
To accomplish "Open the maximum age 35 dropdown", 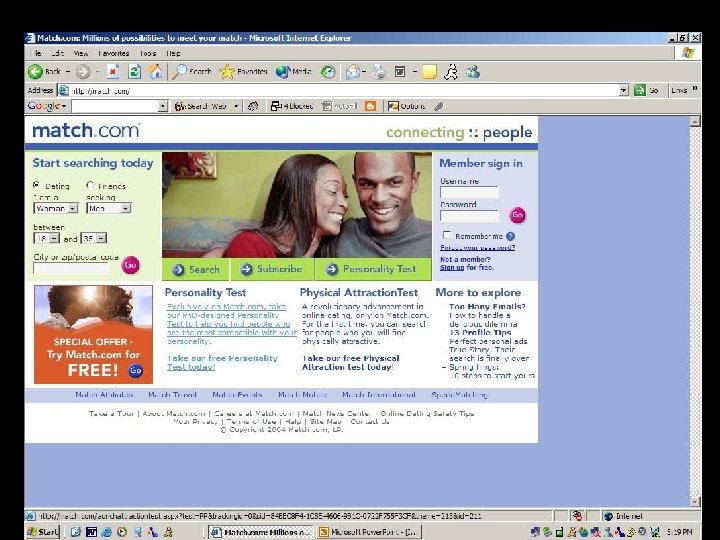I will click(x=94, y=238).
